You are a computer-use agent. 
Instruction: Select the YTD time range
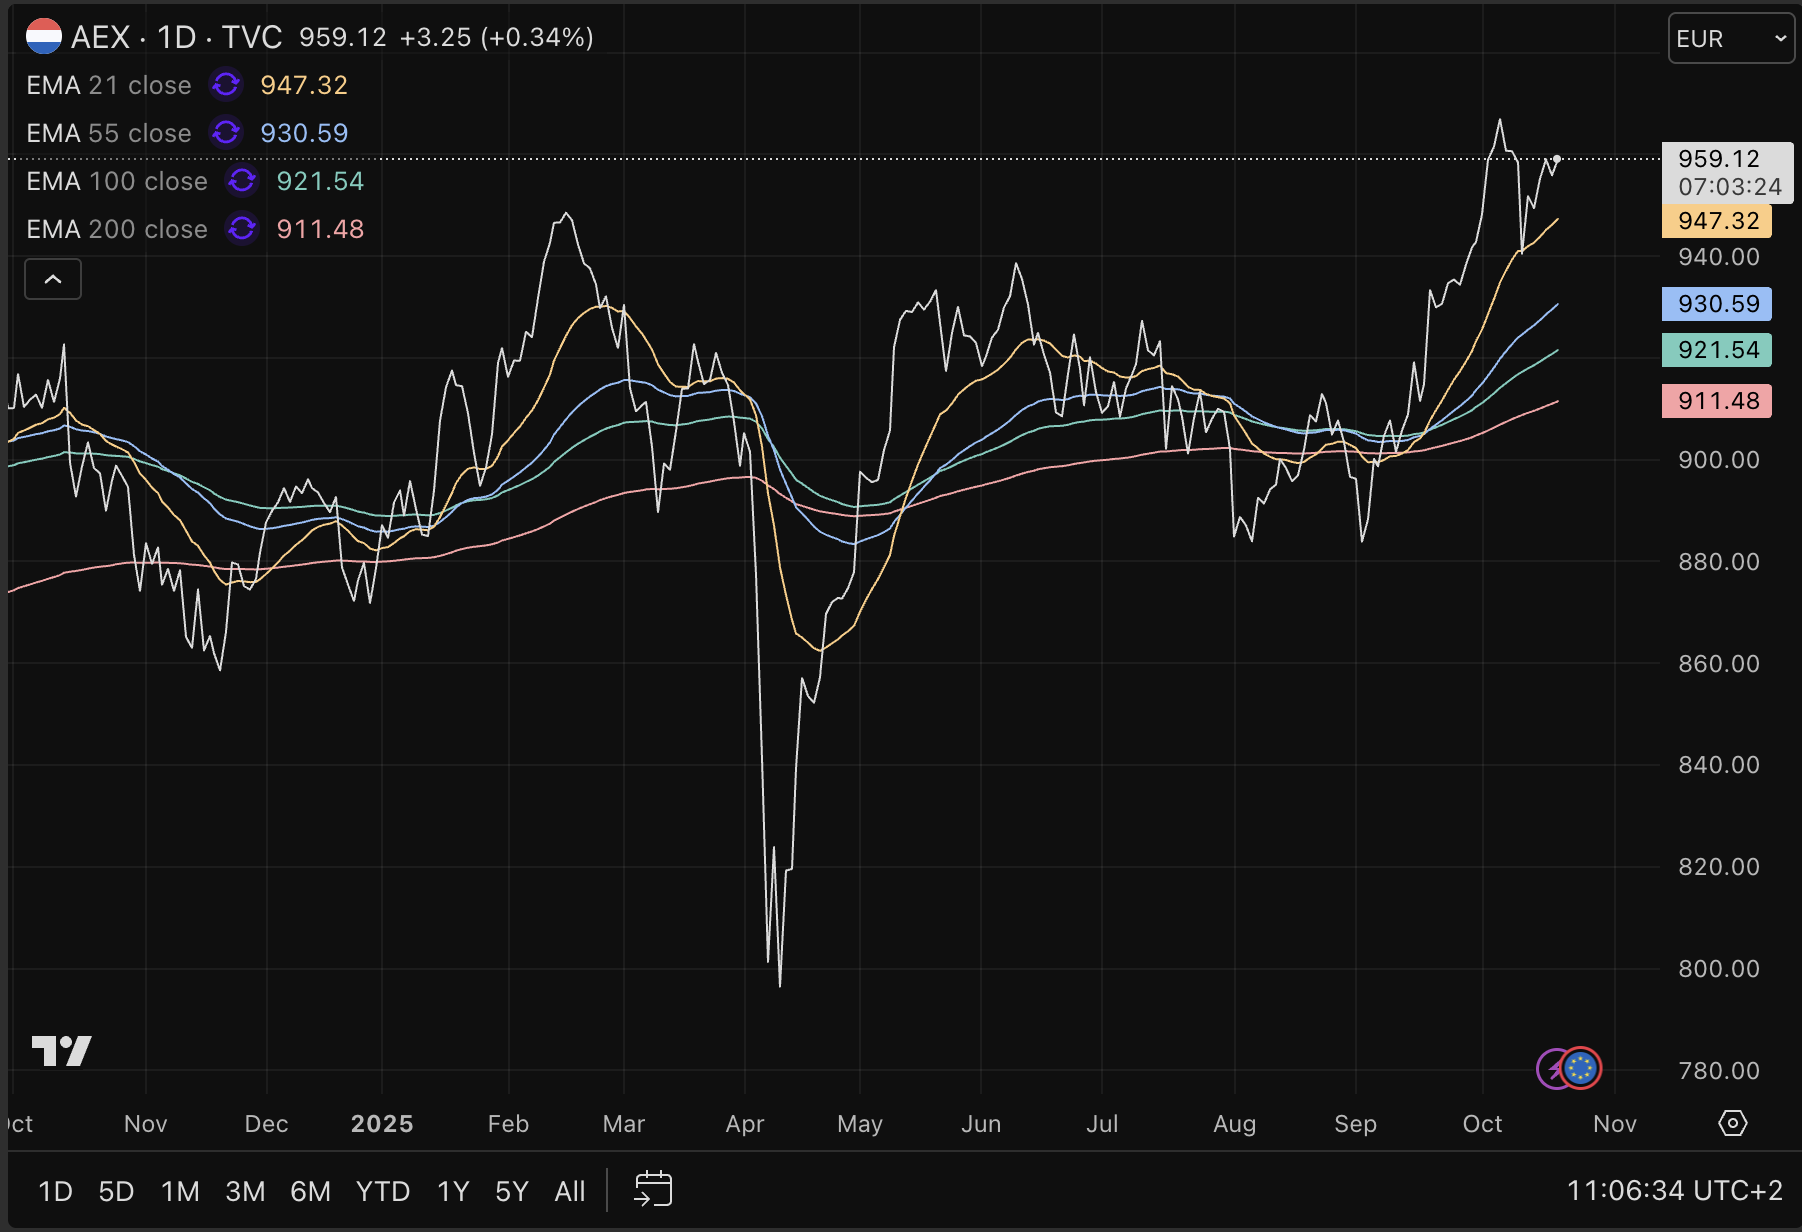click(383, 1191)
